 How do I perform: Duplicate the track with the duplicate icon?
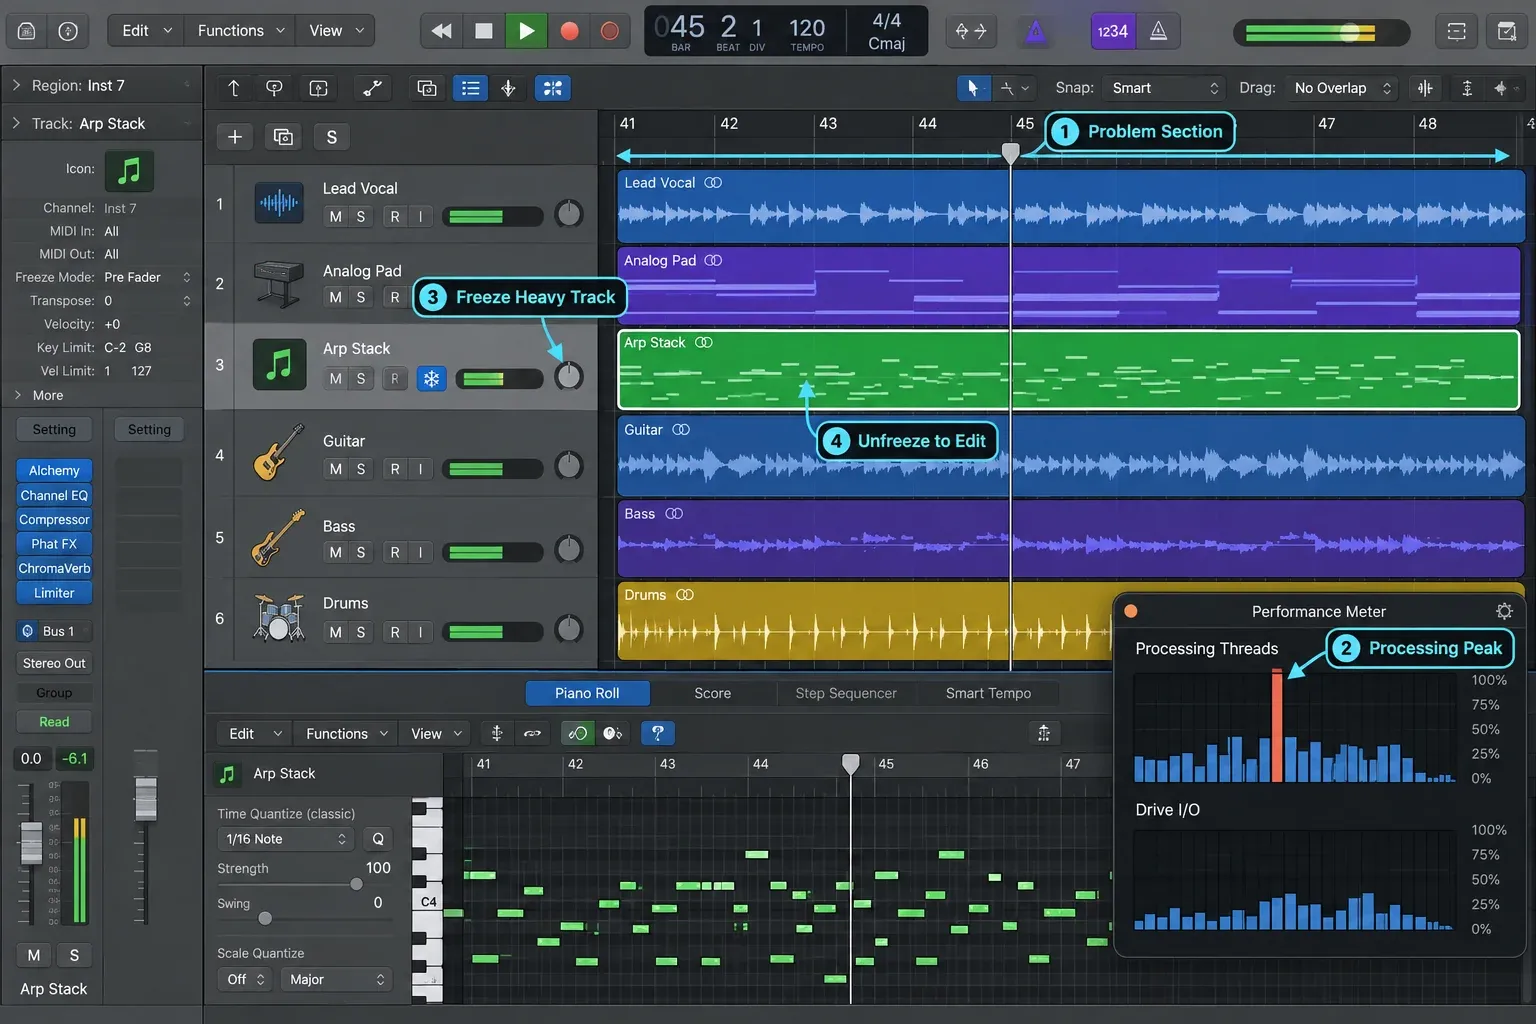(x=283, y=137)
